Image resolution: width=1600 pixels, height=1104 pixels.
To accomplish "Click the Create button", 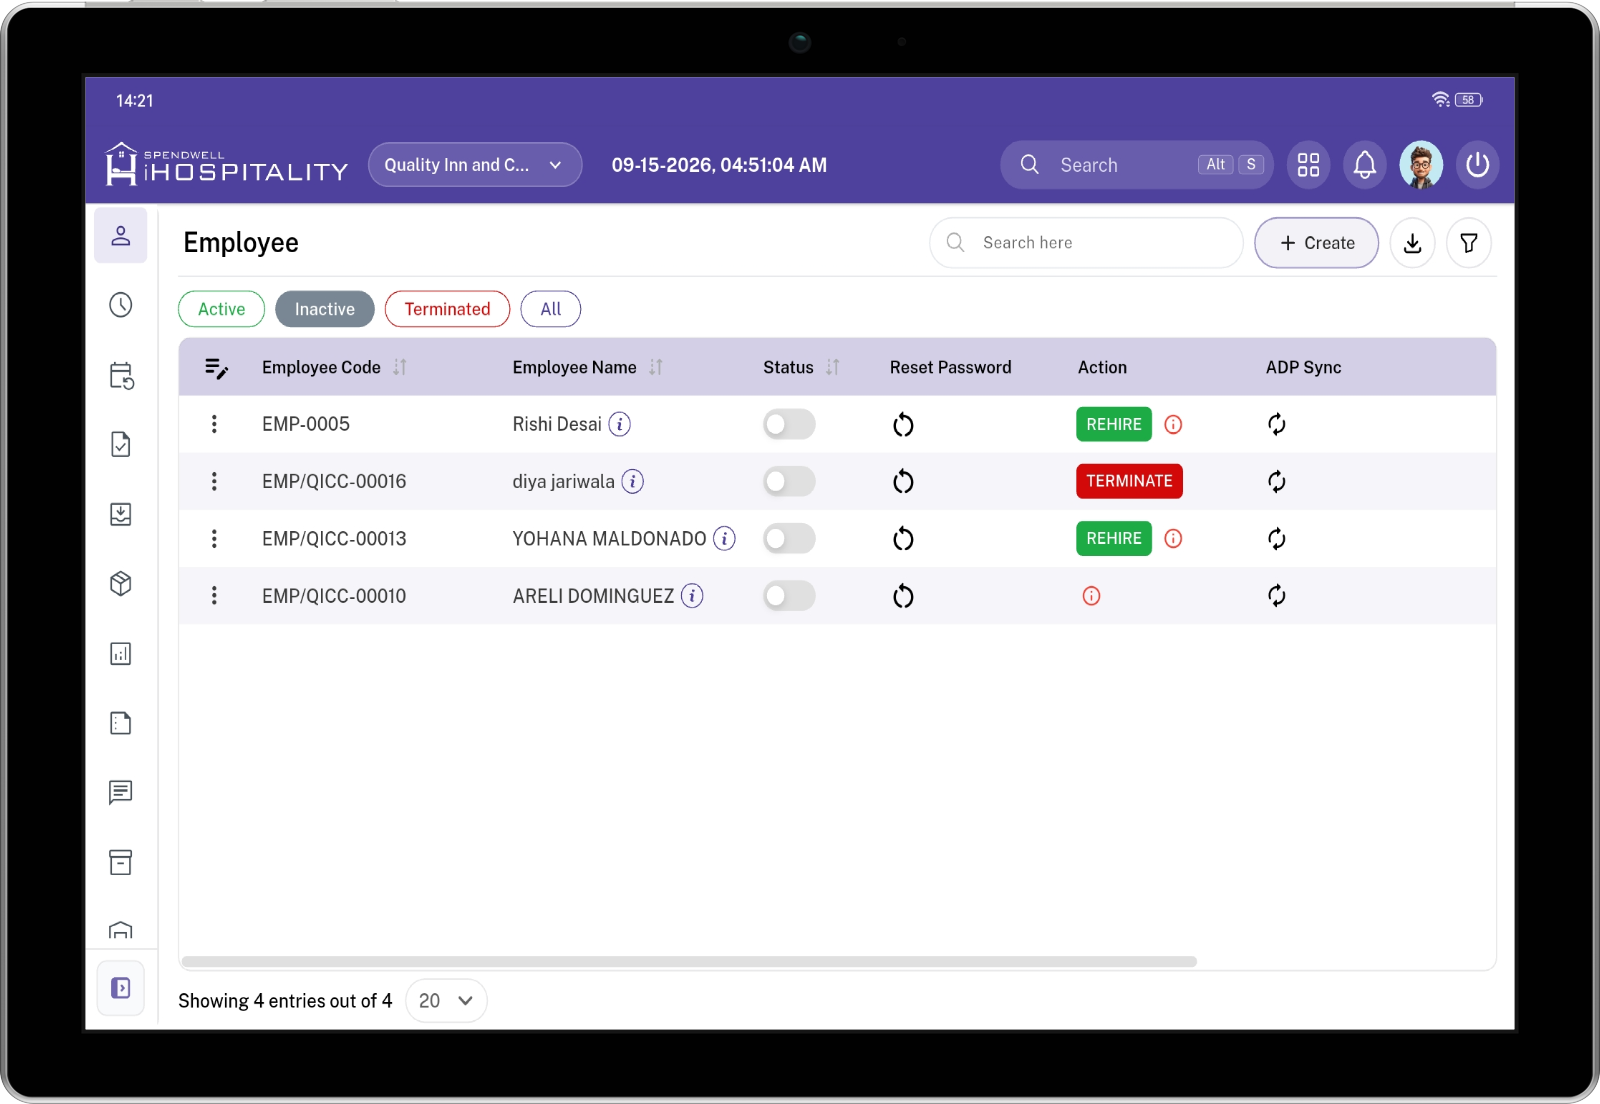I will coord(1317,243).
